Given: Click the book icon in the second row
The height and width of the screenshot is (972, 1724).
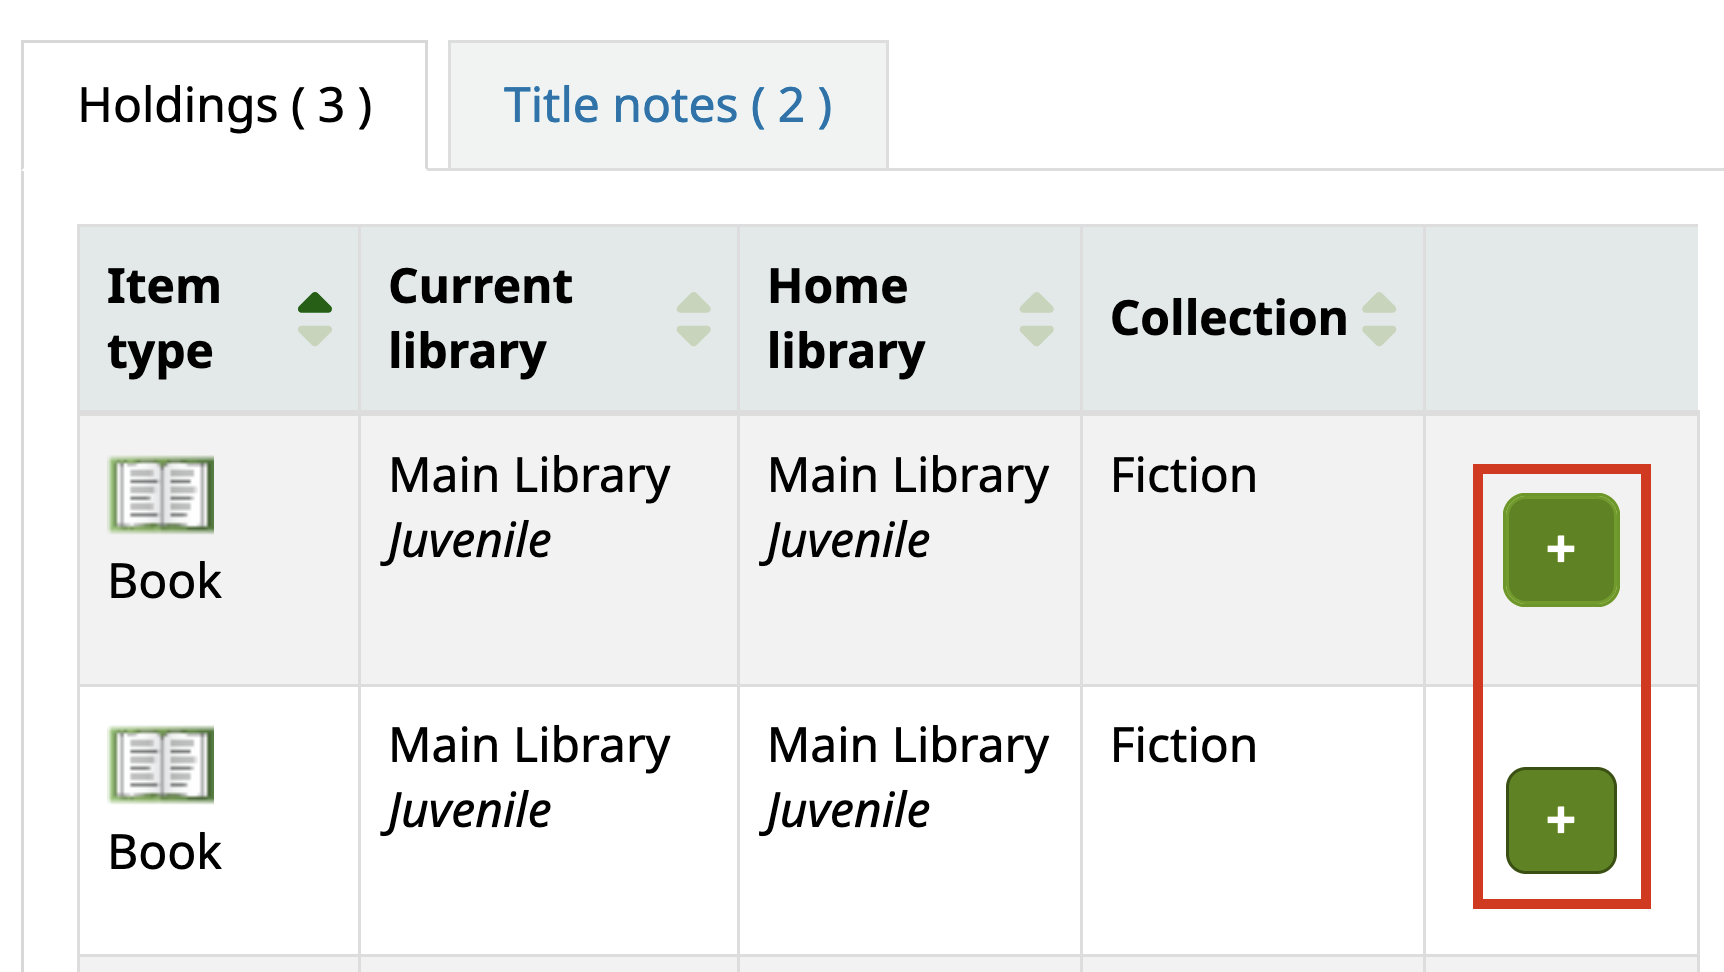Looking at the screenshot, I should pos(162,764).
